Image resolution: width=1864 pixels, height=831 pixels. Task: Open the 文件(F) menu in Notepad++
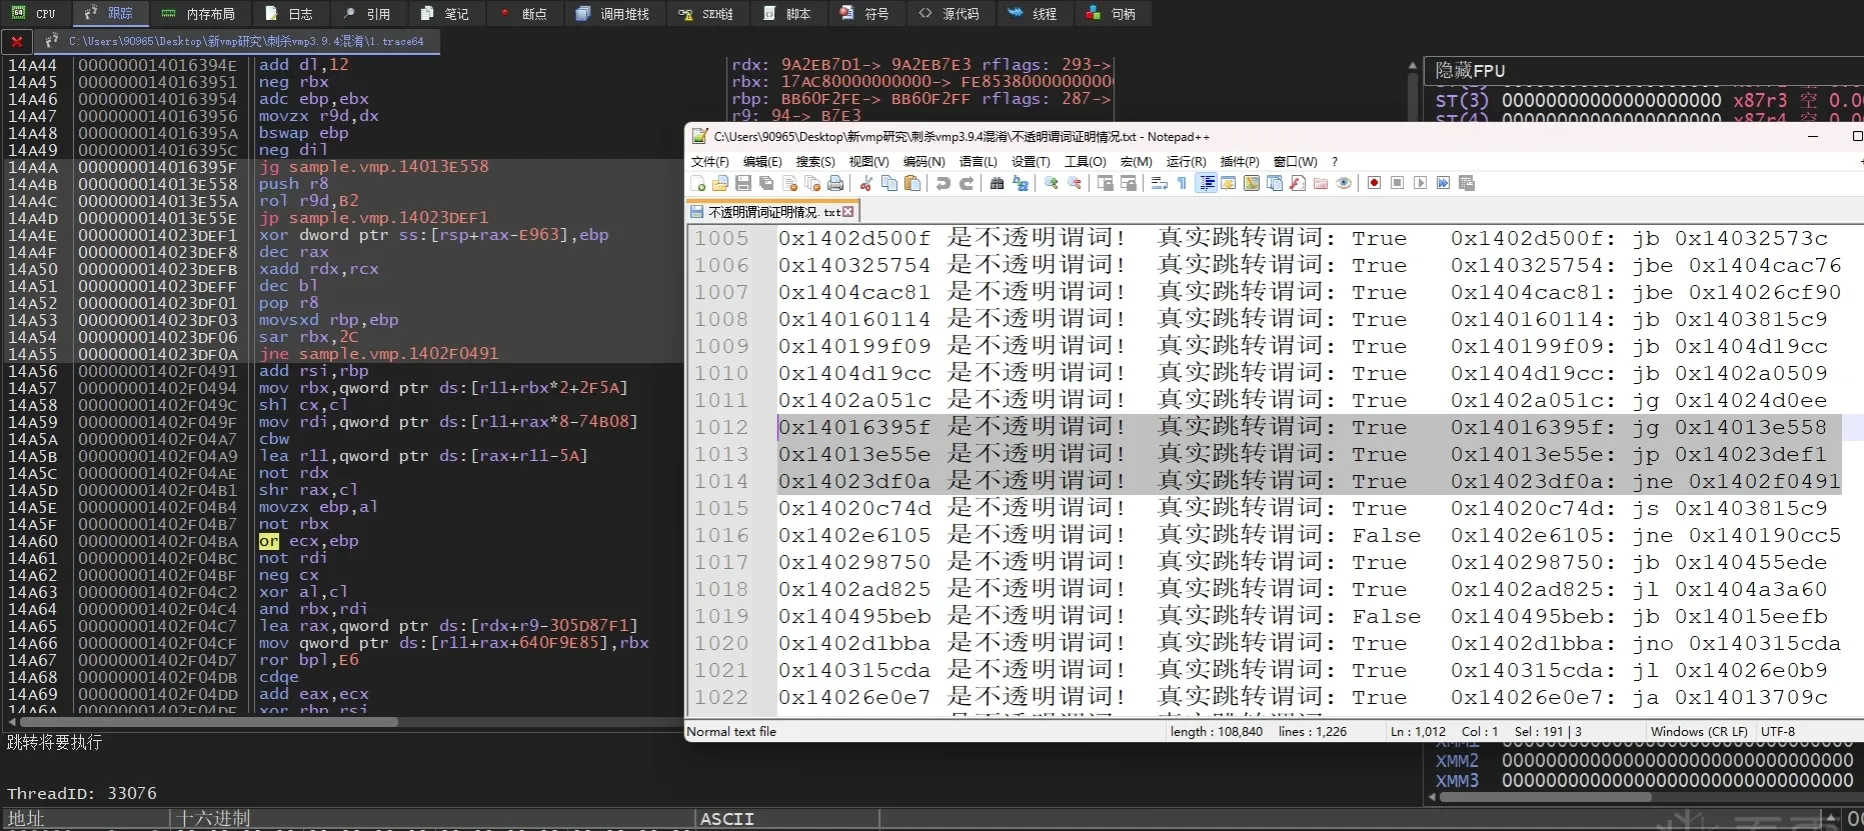point(710,161)
